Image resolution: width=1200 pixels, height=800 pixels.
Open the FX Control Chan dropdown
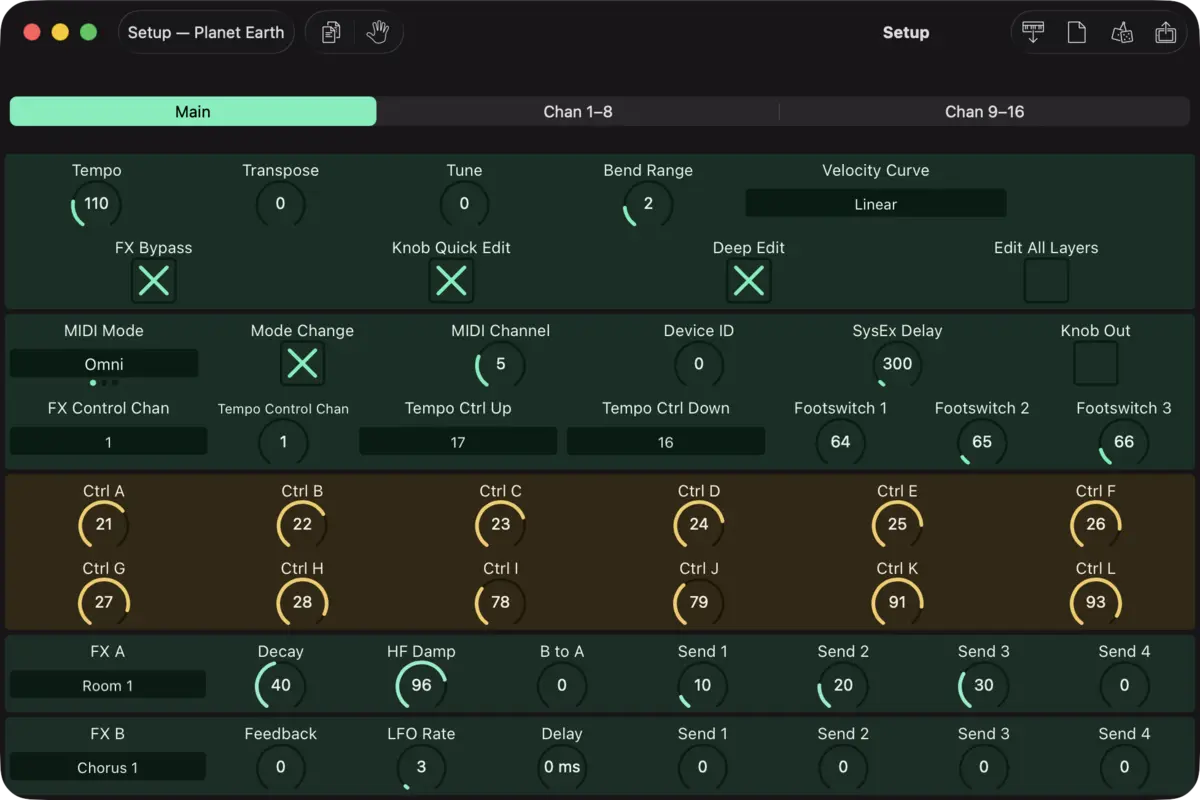click(108, 442)
